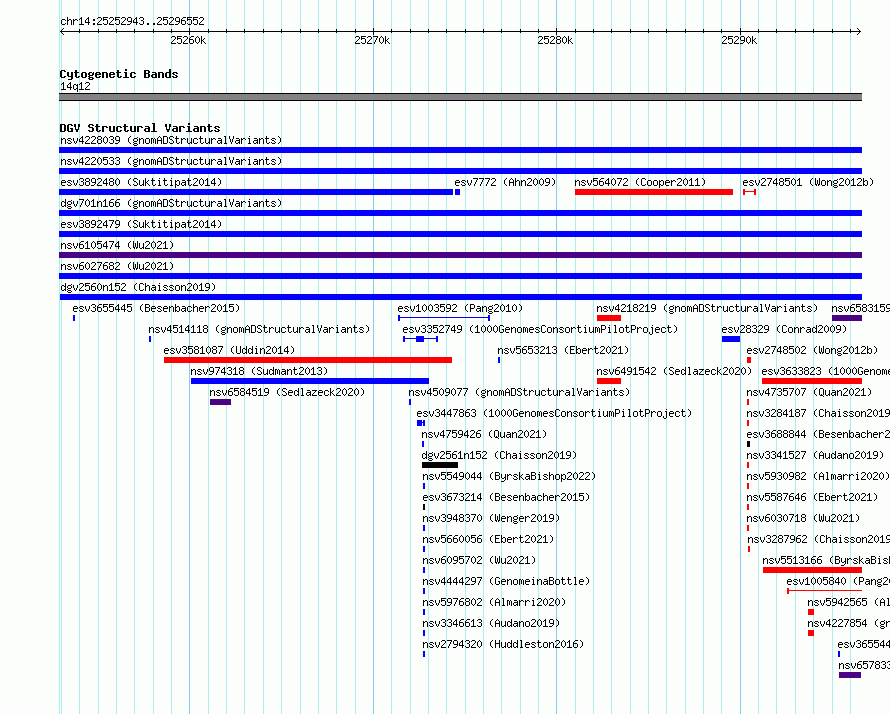
Task: Select the nsv4220533 variant label
Action: click(x=171, y=161)
